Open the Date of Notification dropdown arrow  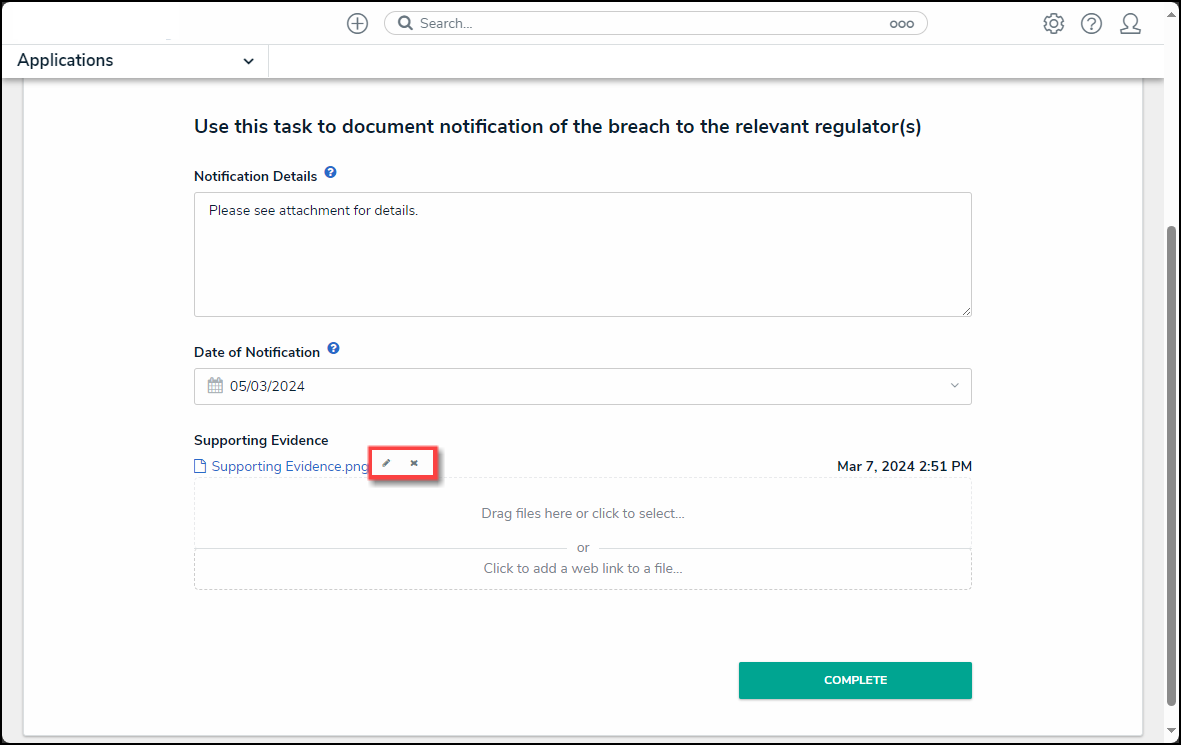[954, 386]
